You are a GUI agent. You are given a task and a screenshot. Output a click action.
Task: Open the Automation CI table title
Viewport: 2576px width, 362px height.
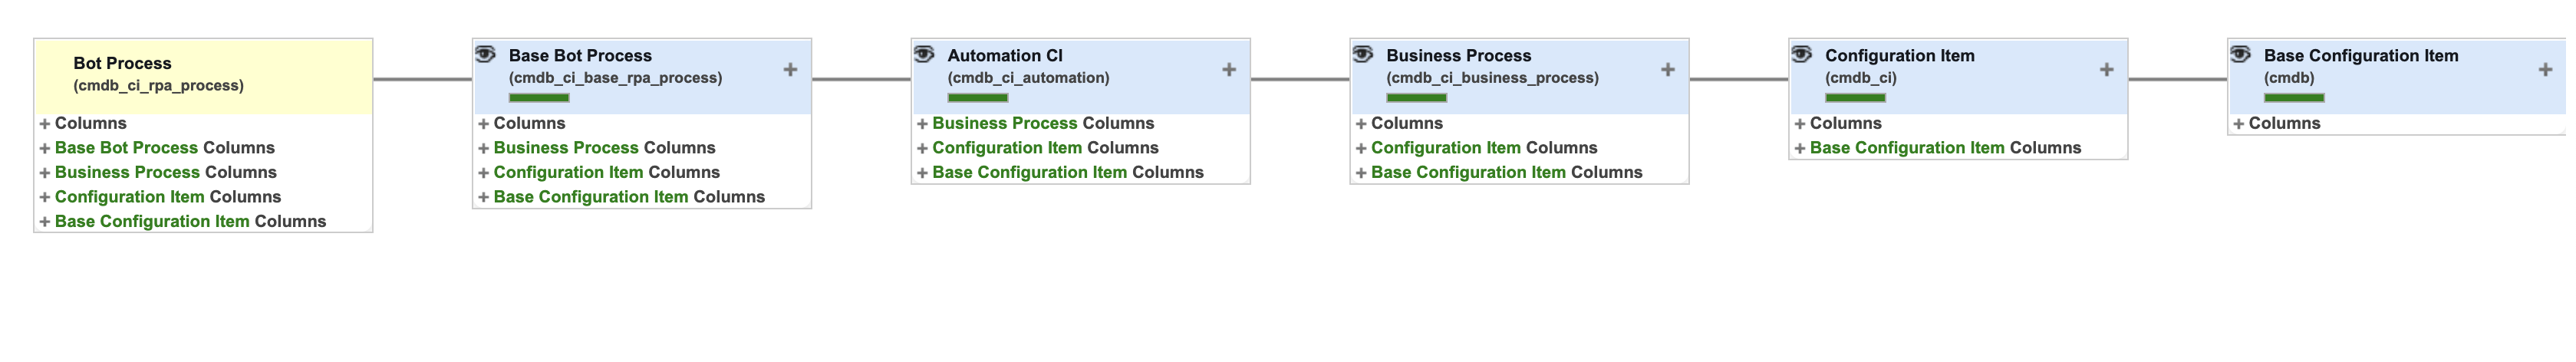click(1005, 56)
